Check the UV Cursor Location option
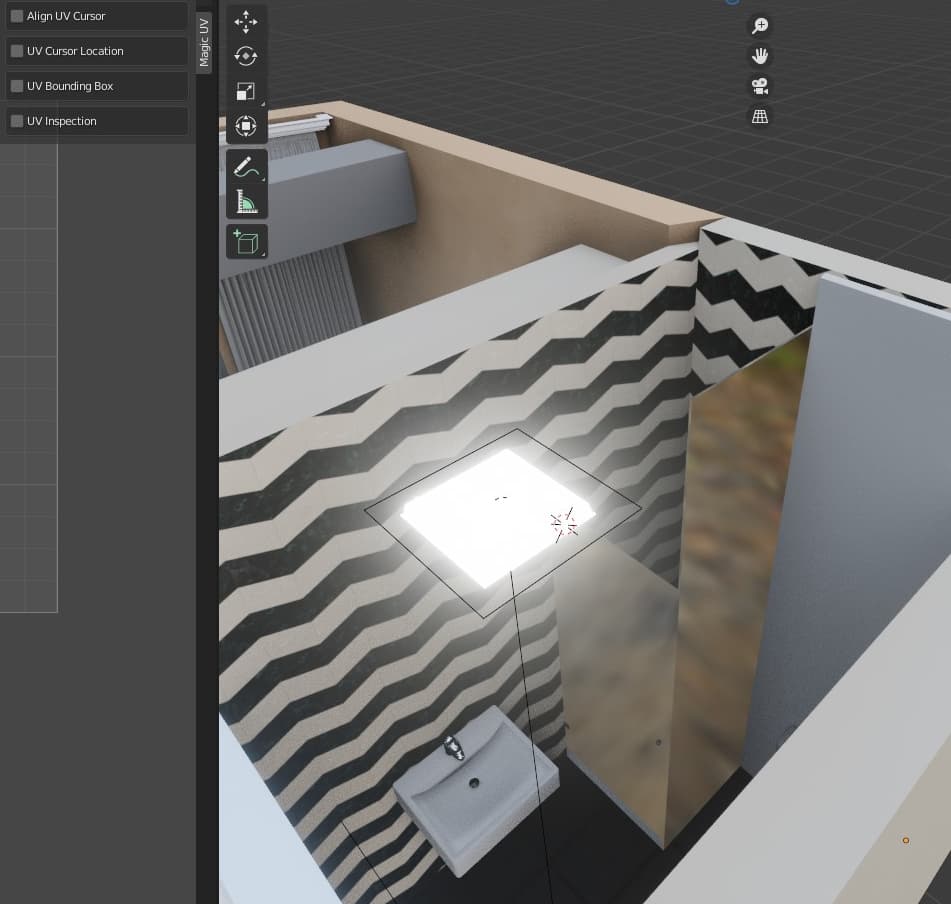 pos(17,51)
